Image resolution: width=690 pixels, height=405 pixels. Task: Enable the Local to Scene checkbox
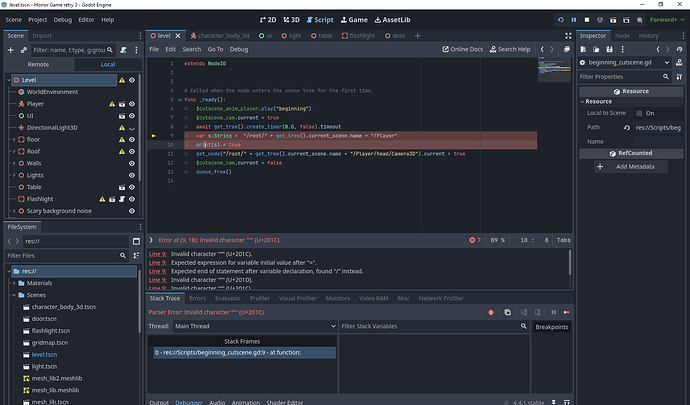639,113
